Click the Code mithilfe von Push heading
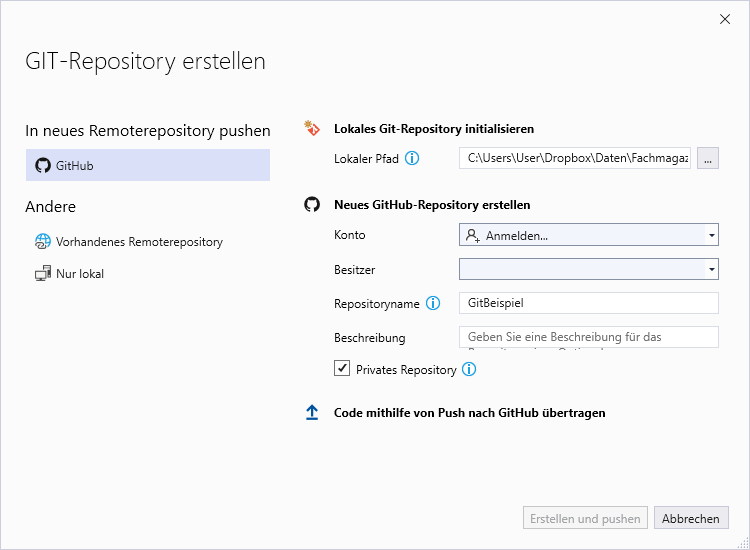This screenshot has height=550, width=750. point(470,413)
